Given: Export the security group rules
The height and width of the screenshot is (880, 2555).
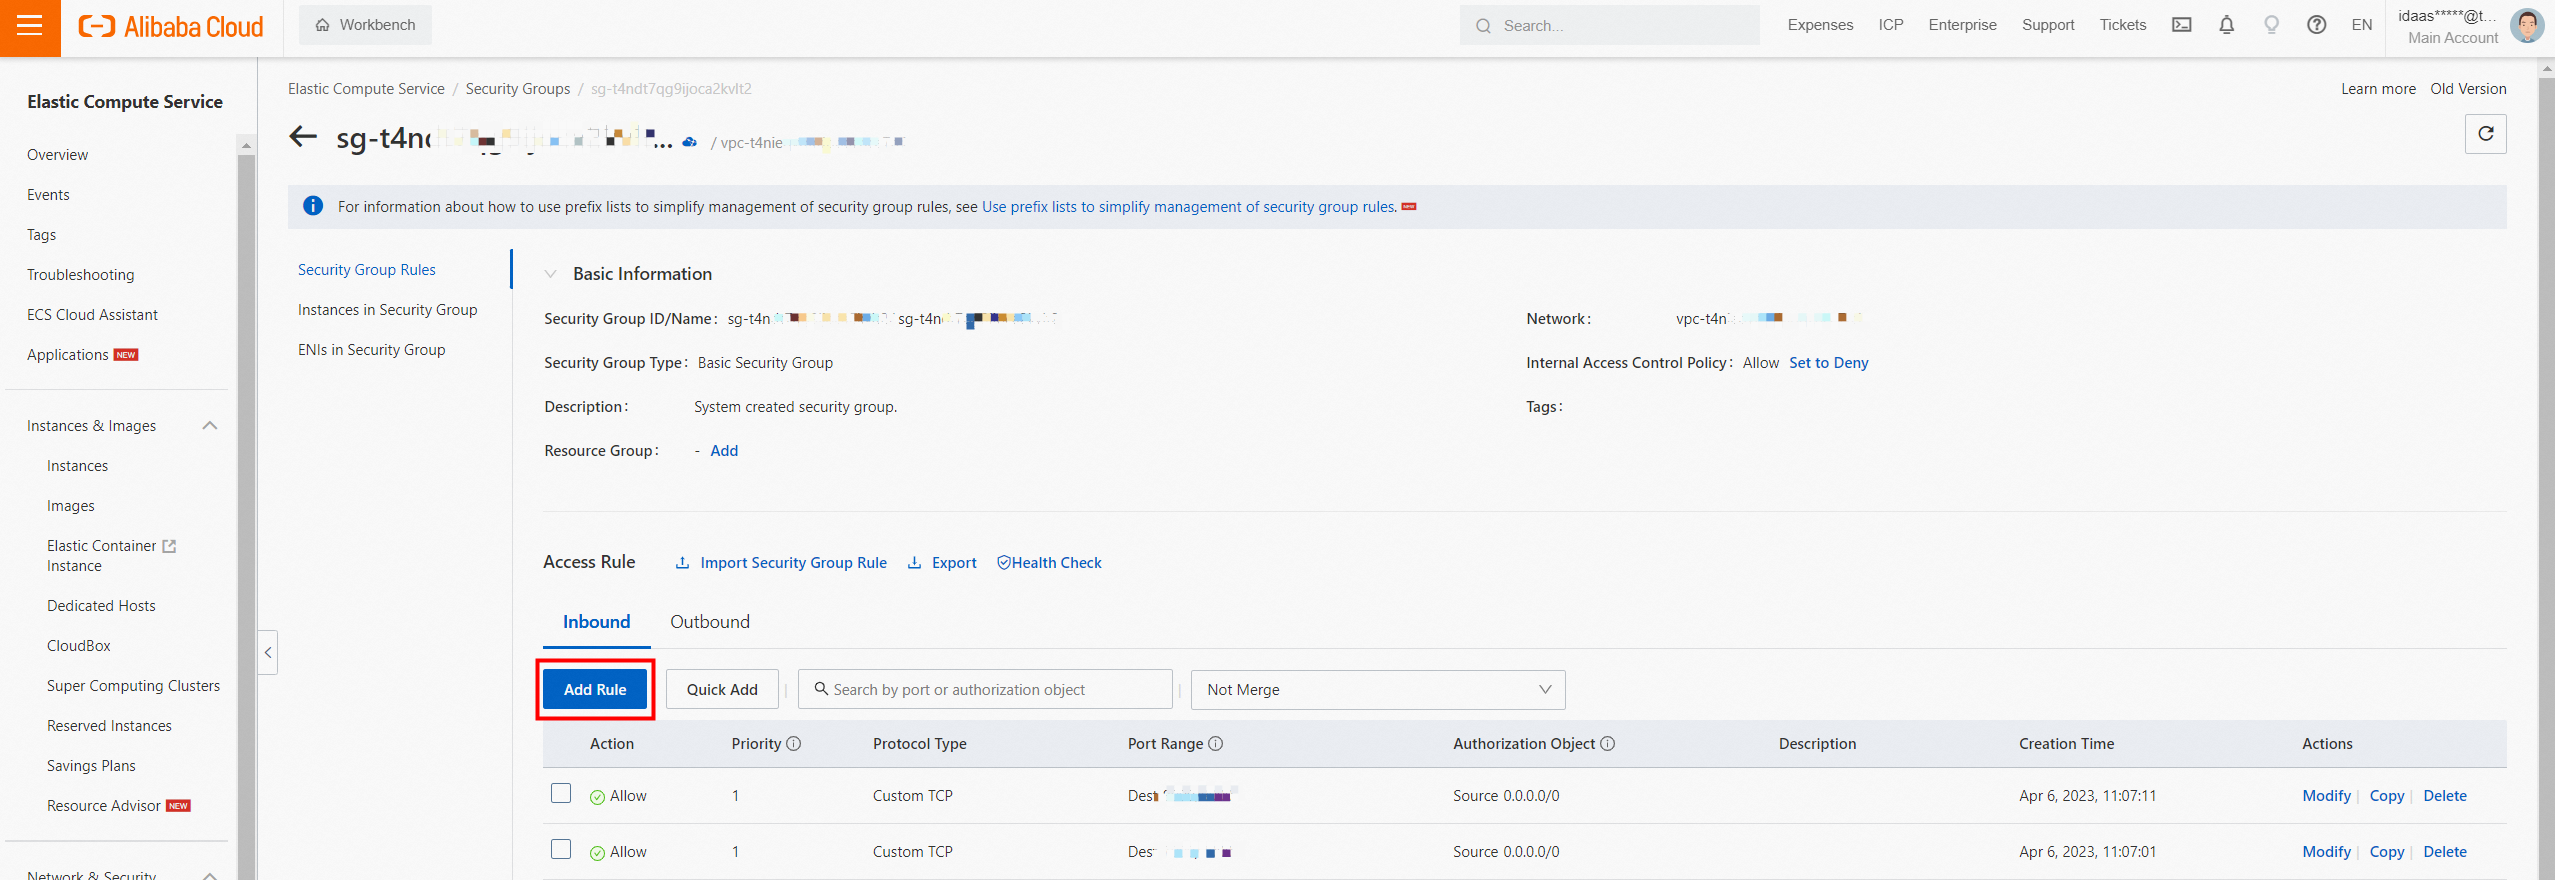Looking at the screenshot, I should pyautogui.click(x=942, y=563).
